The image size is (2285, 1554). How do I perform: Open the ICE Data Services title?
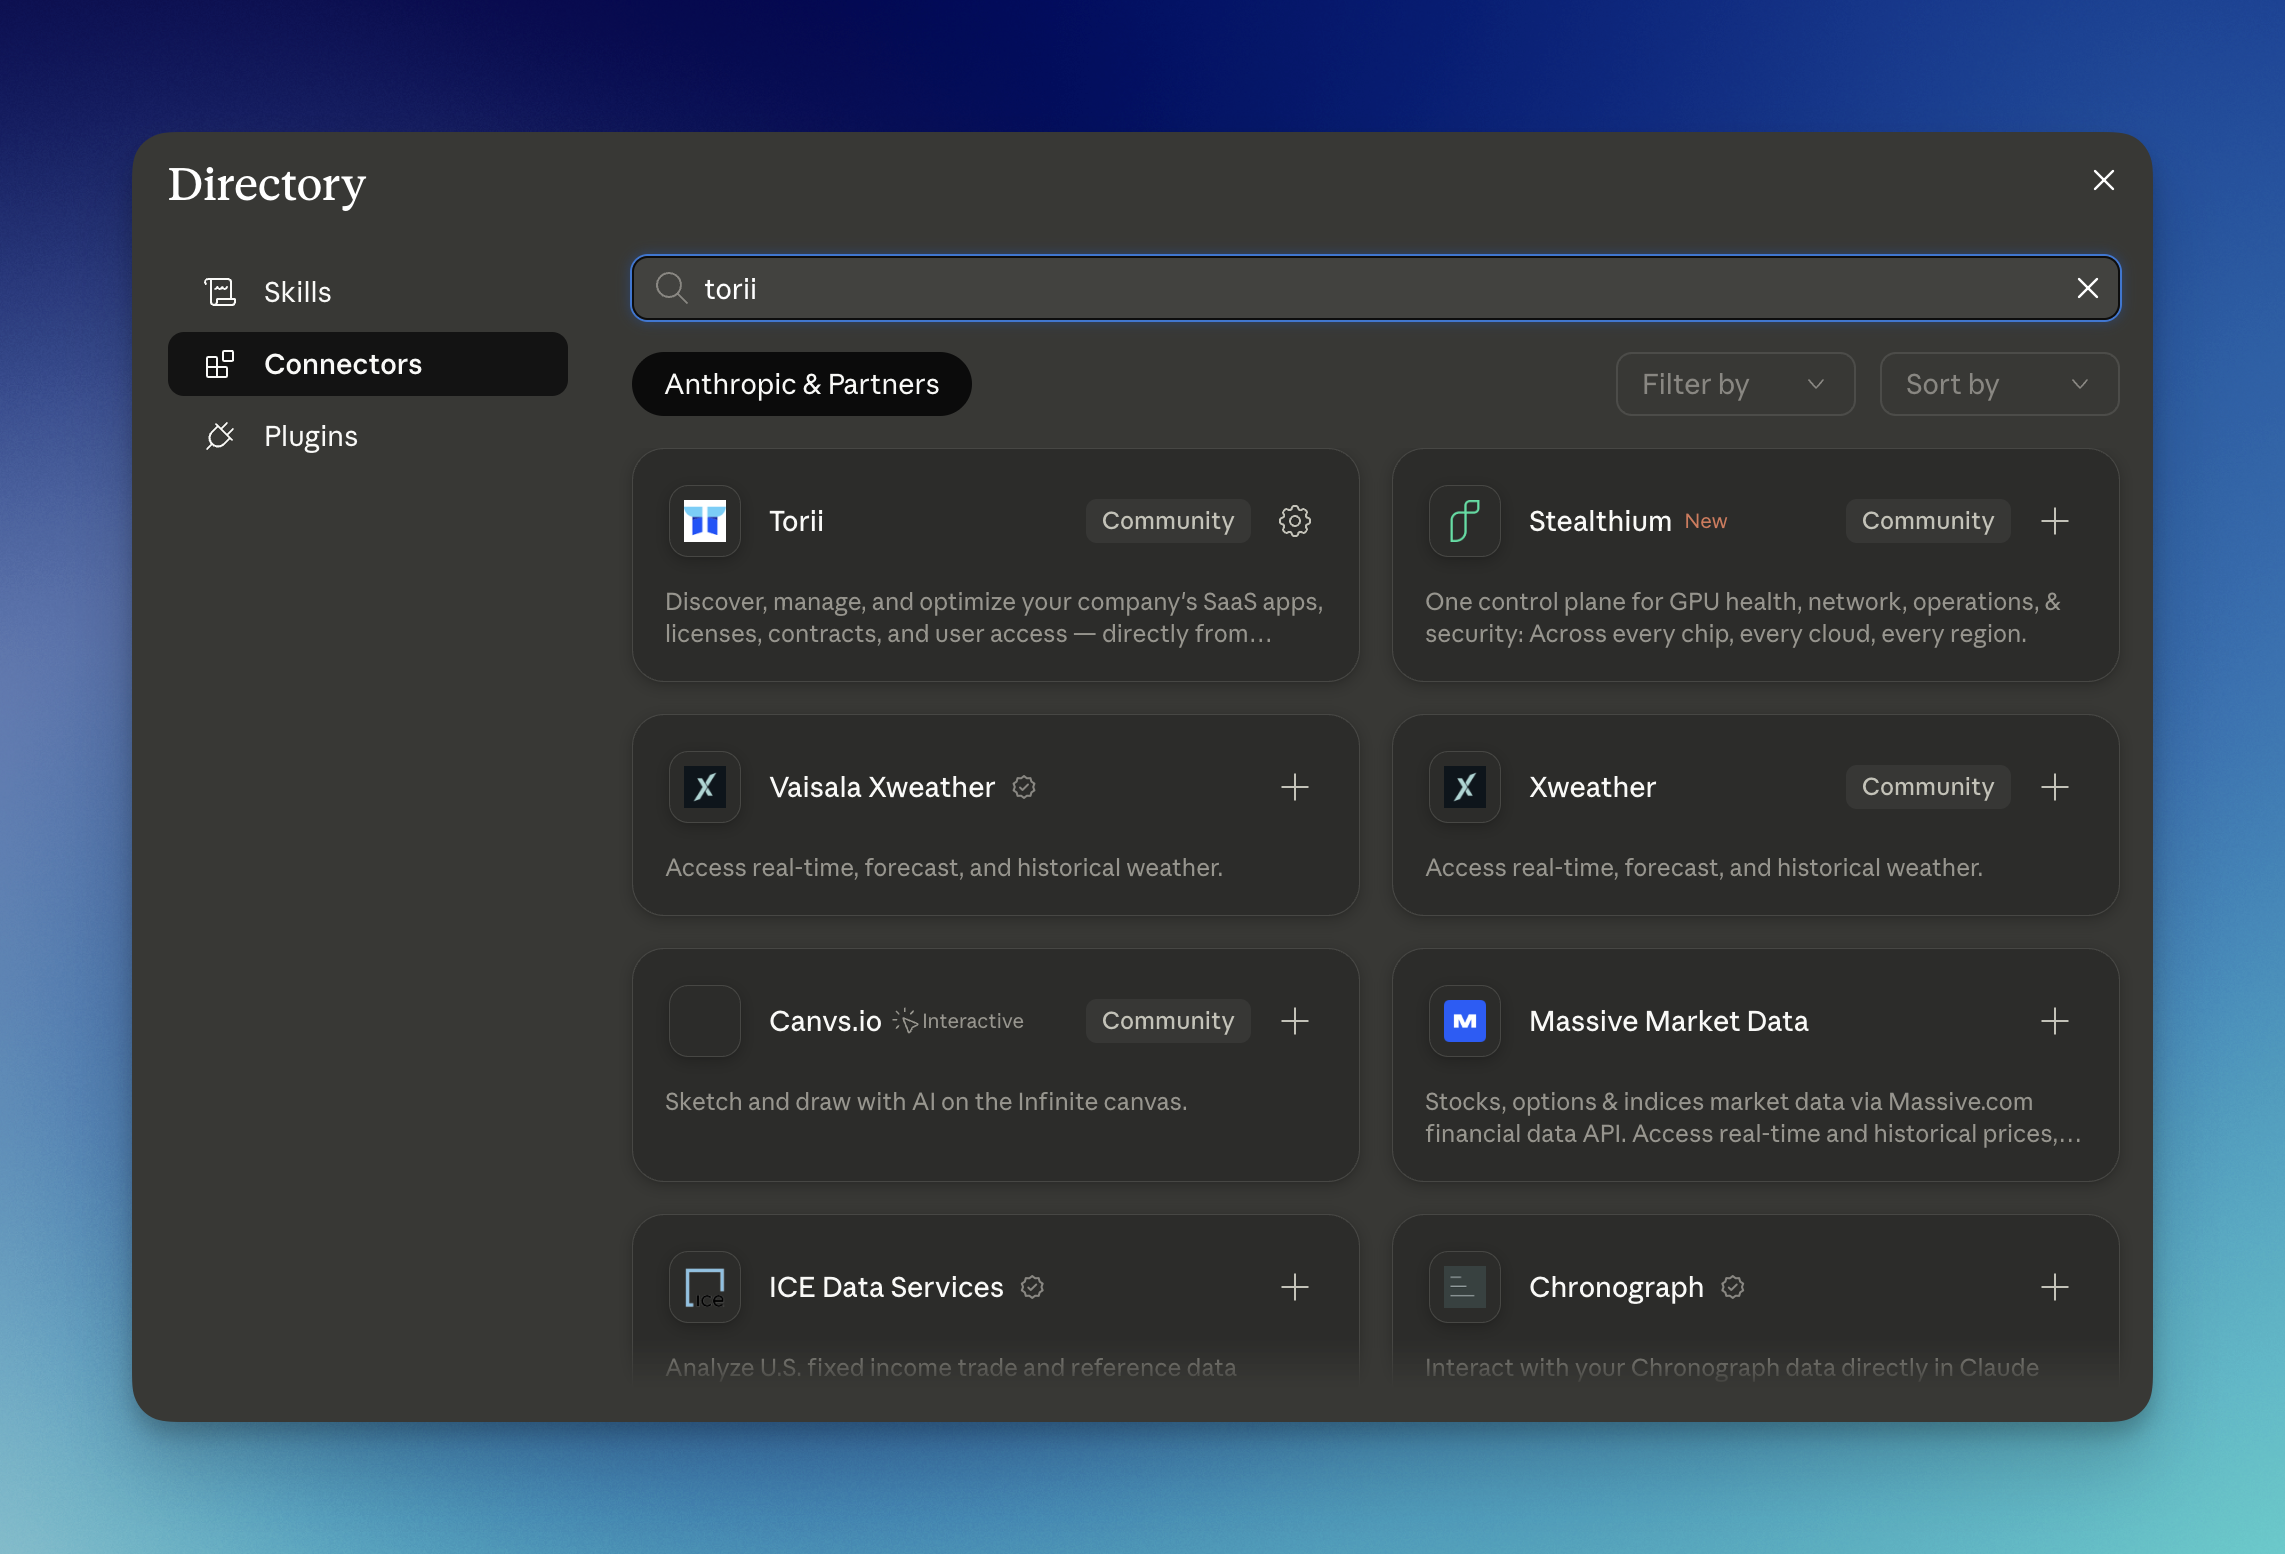(x=886, y=1287)
